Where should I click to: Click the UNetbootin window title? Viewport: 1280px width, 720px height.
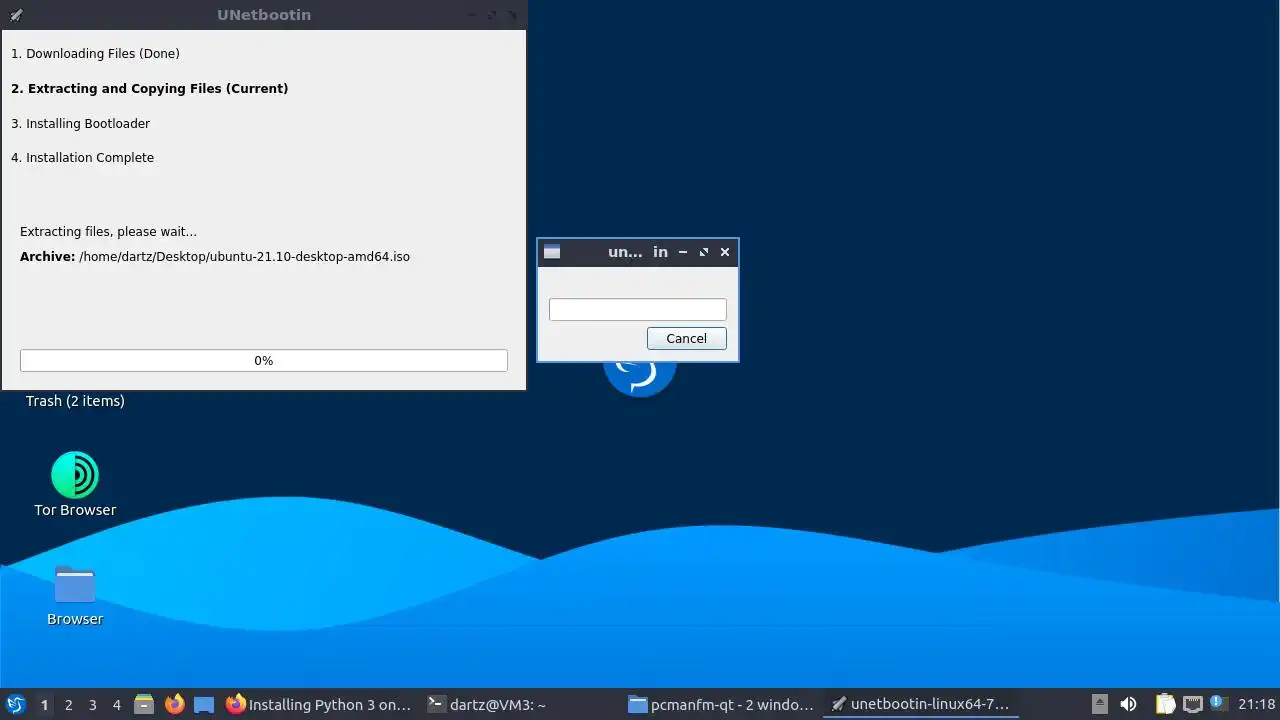264,15
